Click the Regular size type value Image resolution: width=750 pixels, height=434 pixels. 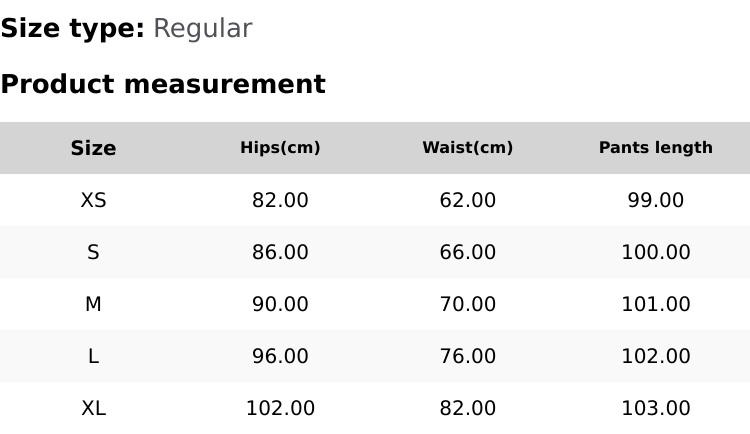coord(202,29)
